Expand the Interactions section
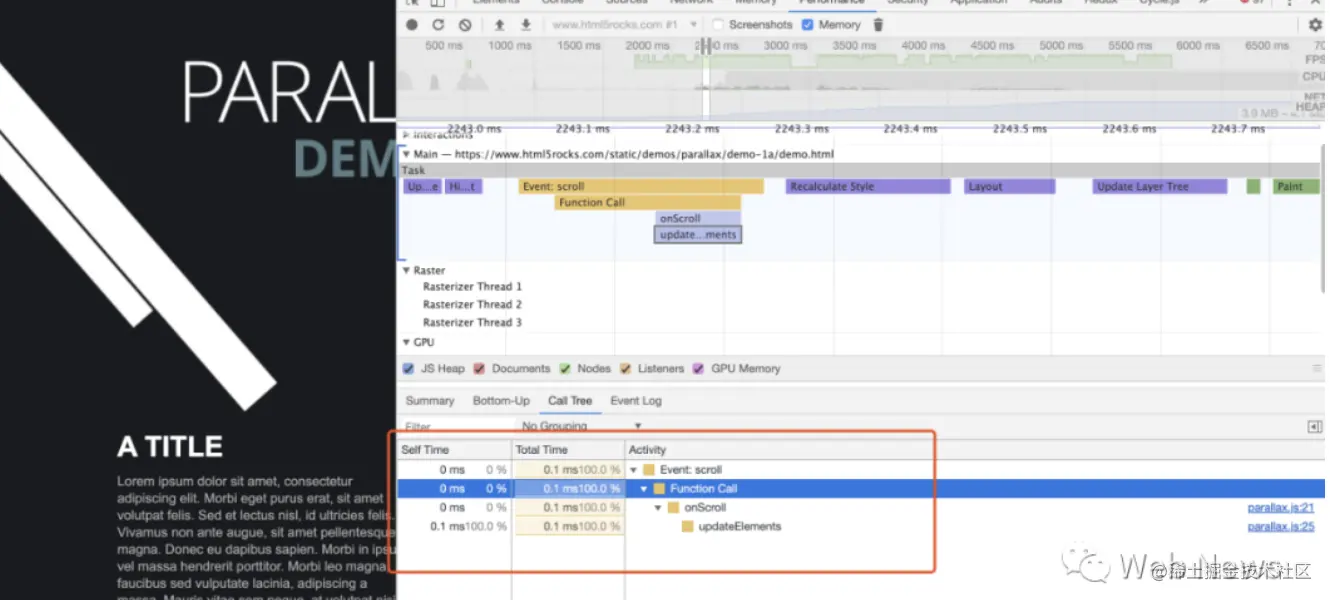This screenshot has height=600, width=1330. click(x=405, y=135)
